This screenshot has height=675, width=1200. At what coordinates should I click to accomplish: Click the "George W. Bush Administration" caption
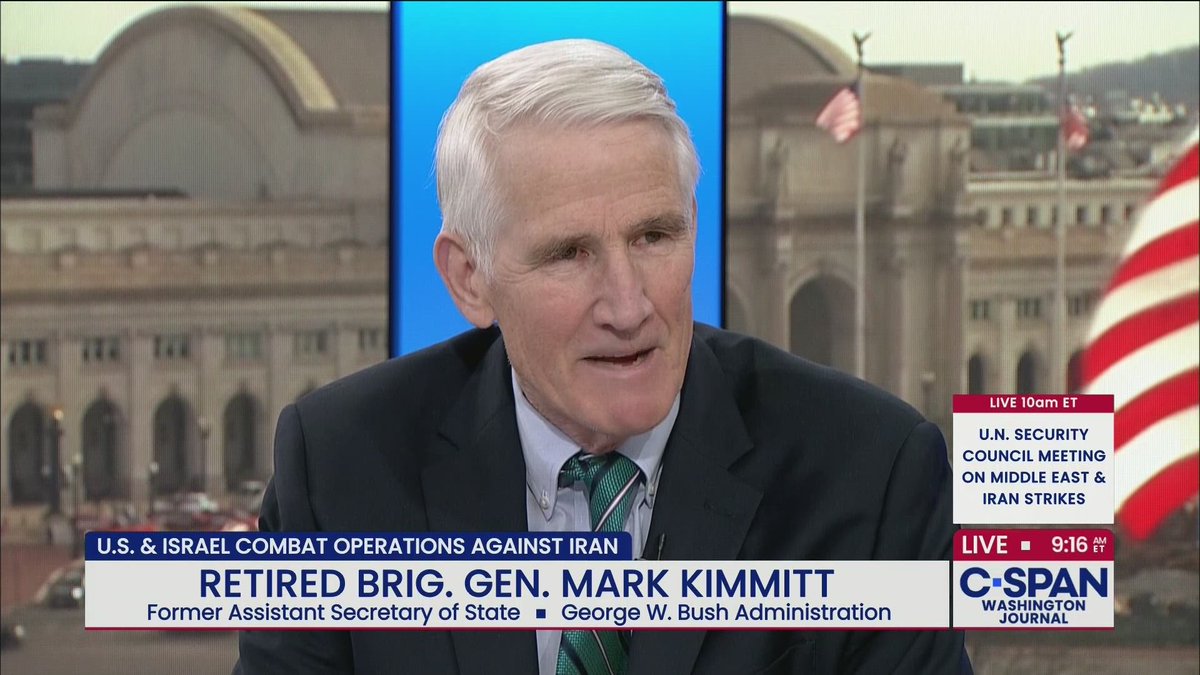726,612
